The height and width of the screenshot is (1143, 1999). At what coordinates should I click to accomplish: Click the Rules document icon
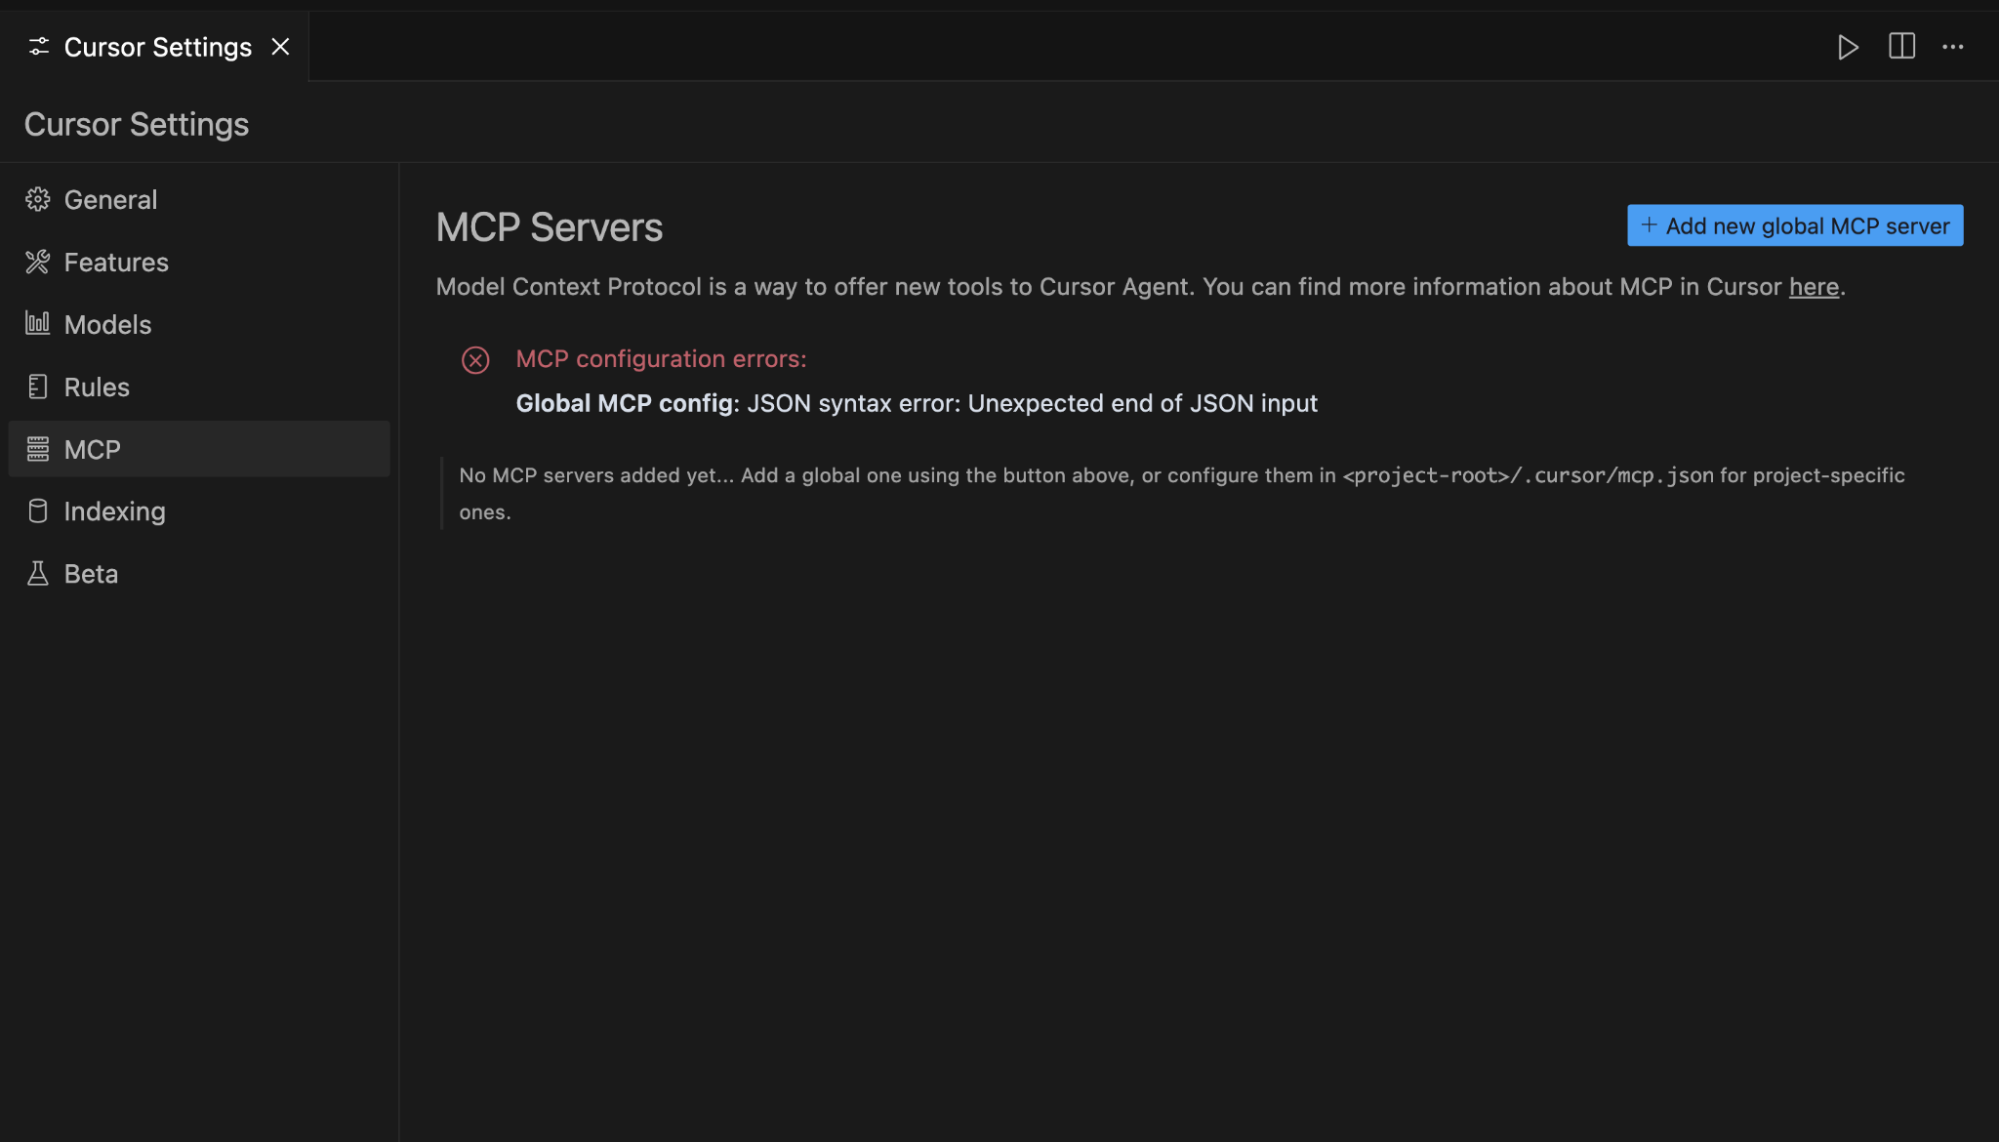click(x=37, y=386)
